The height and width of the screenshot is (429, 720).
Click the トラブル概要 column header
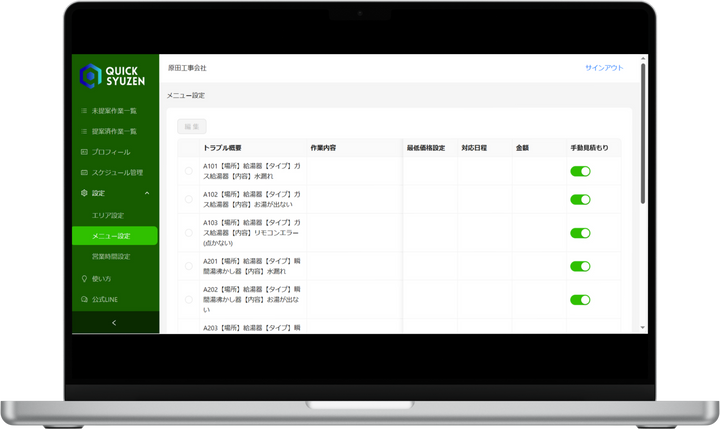(223, 147)
